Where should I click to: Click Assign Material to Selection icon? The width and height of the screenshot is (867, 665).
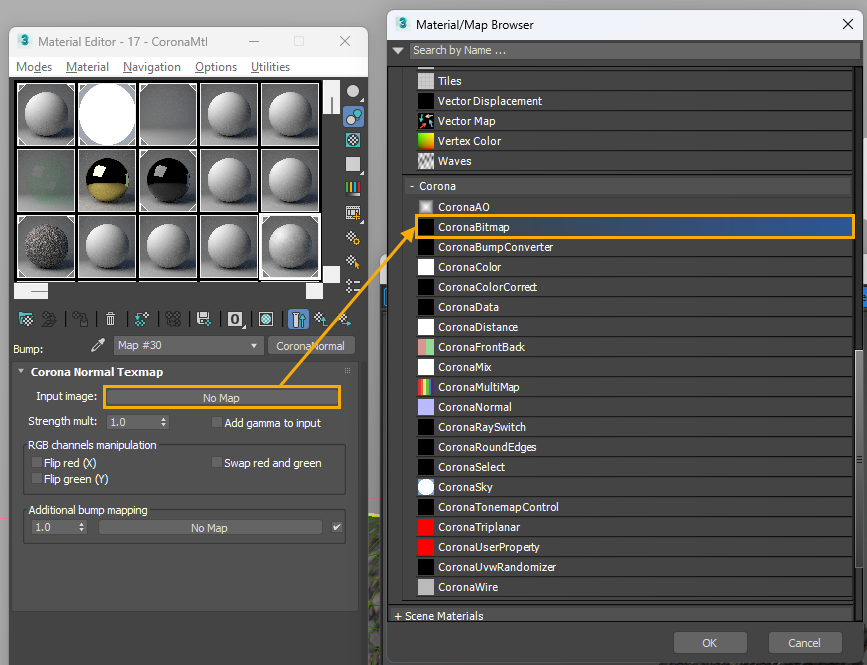pos(80,319)
